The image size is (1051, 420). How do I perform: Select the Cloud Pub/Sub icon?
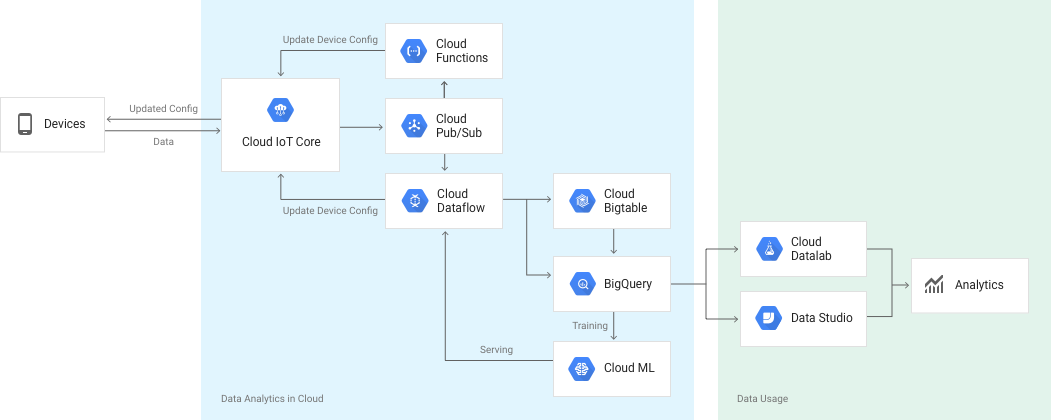click(x=414, y=126)
